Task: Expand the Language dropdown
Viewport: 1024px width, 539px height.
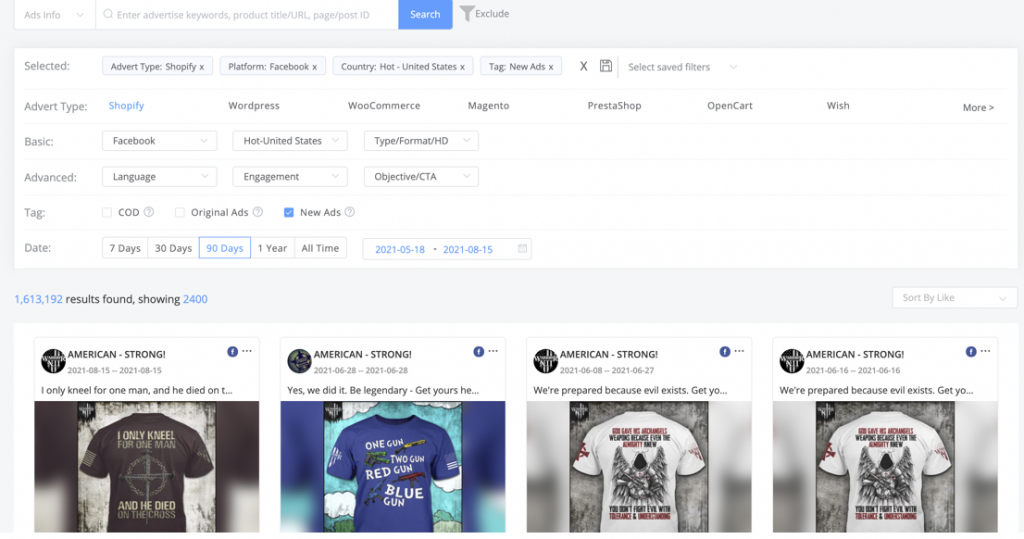Action: click(160, 177)
